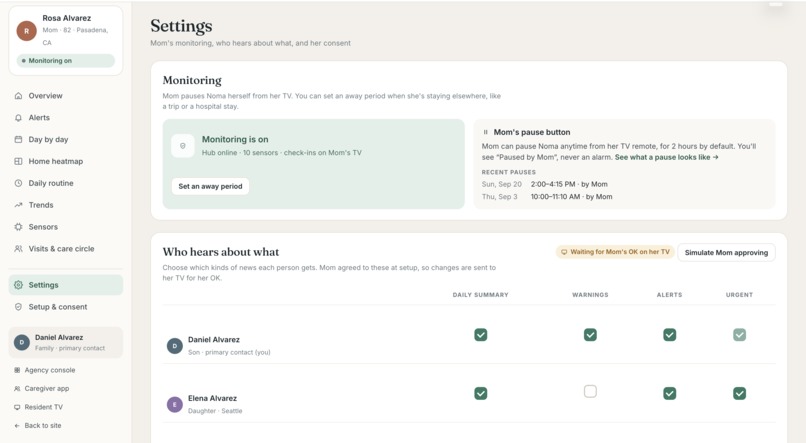
Task: Click the Monitoring on status pill
Action: point(66,61)
